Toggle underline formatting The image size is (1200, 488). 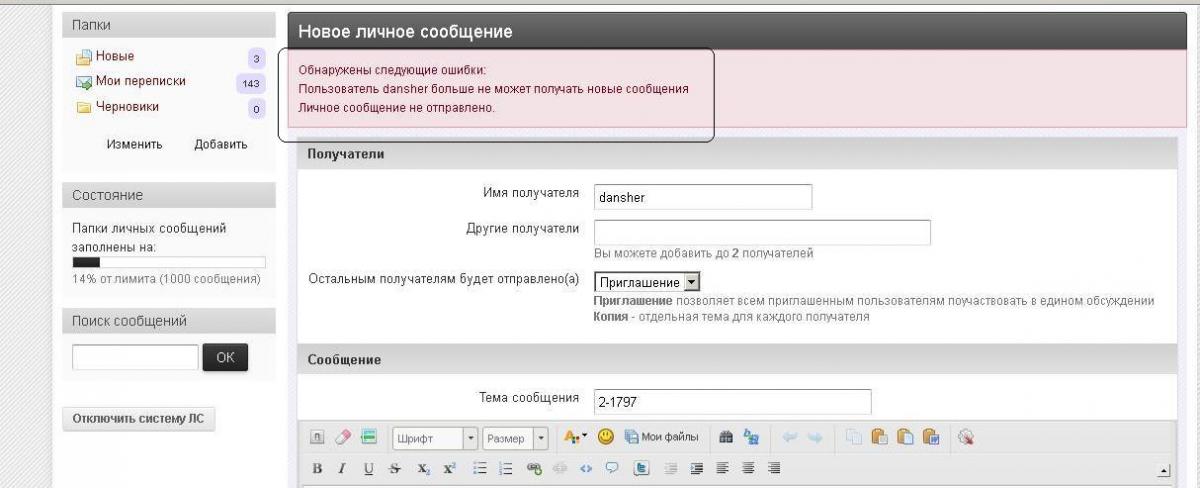click(368, 468)
